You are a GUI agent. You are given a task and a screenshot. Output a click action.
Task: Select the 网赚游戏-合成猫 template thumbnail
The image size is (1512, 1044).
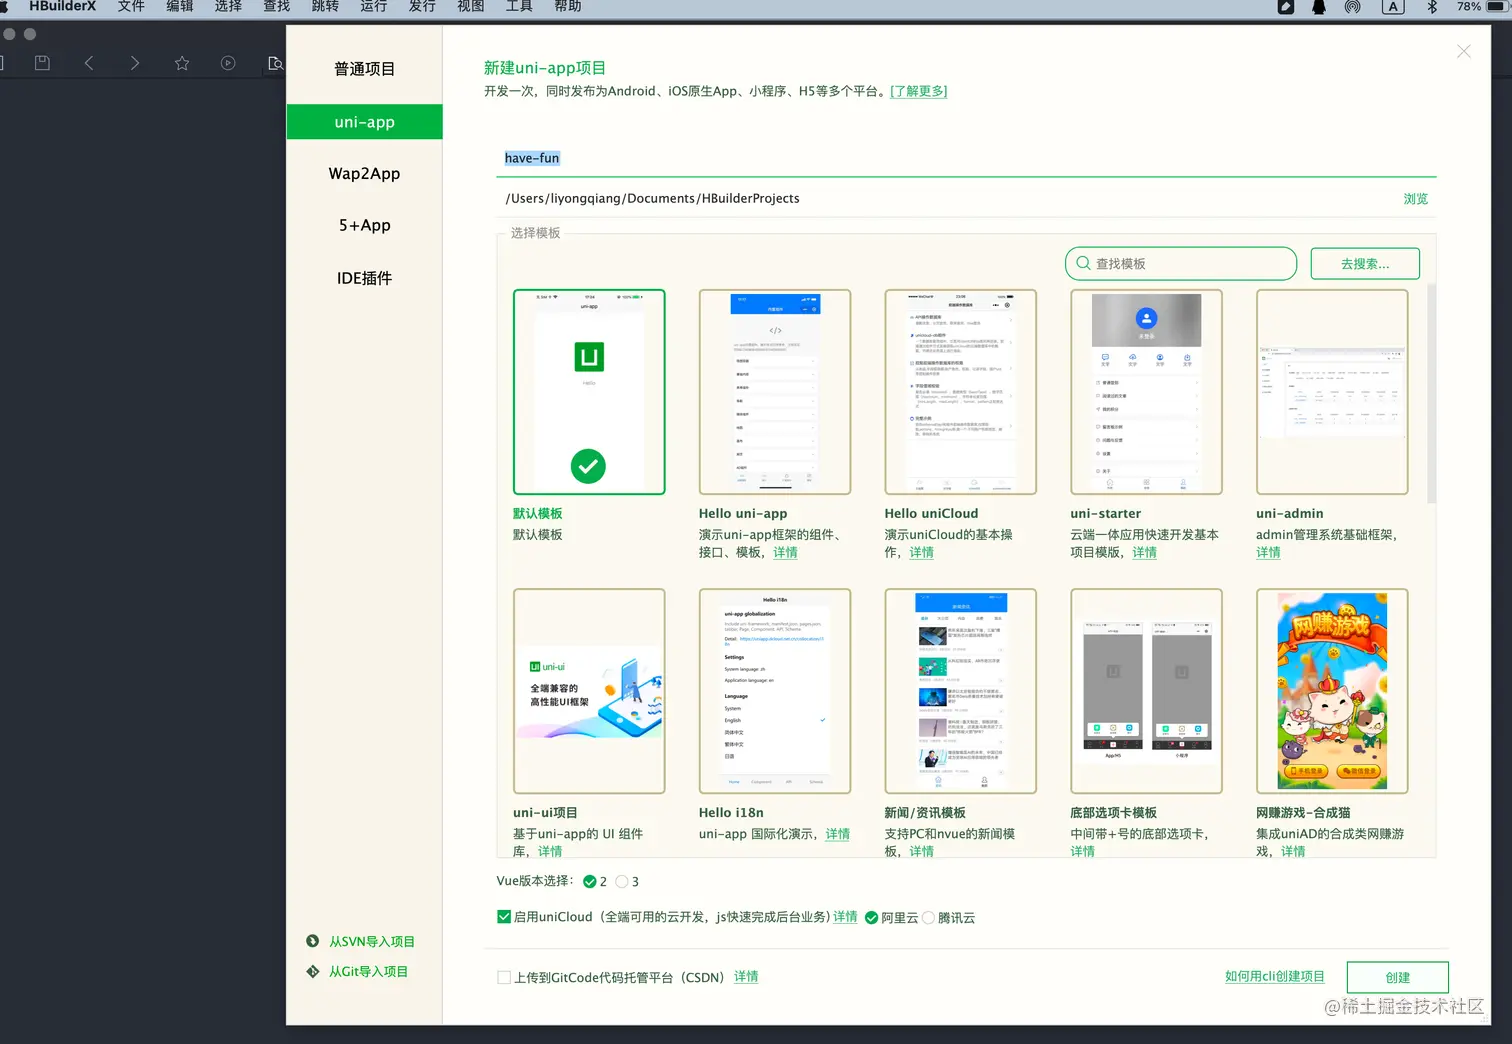tap(1332, 691)
